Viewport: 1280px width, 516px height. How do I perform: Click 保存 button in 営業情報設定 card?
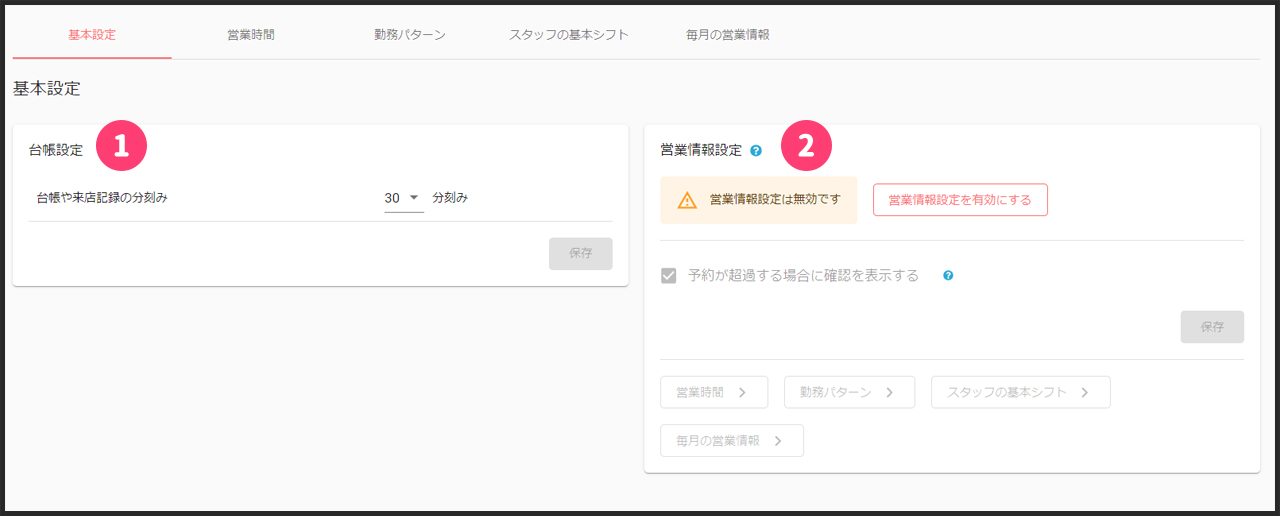pyautogui.click(x=1212, y=327)
